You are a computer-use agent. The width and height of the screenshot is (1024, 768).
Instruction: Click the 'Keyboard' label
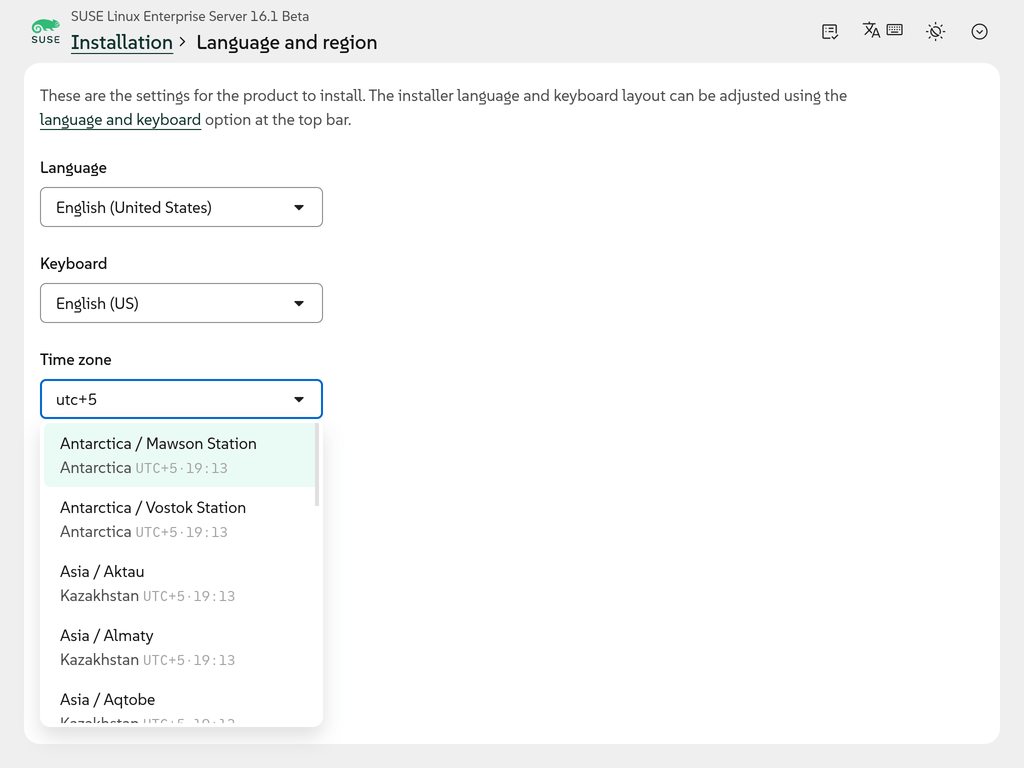click(73, 264)
